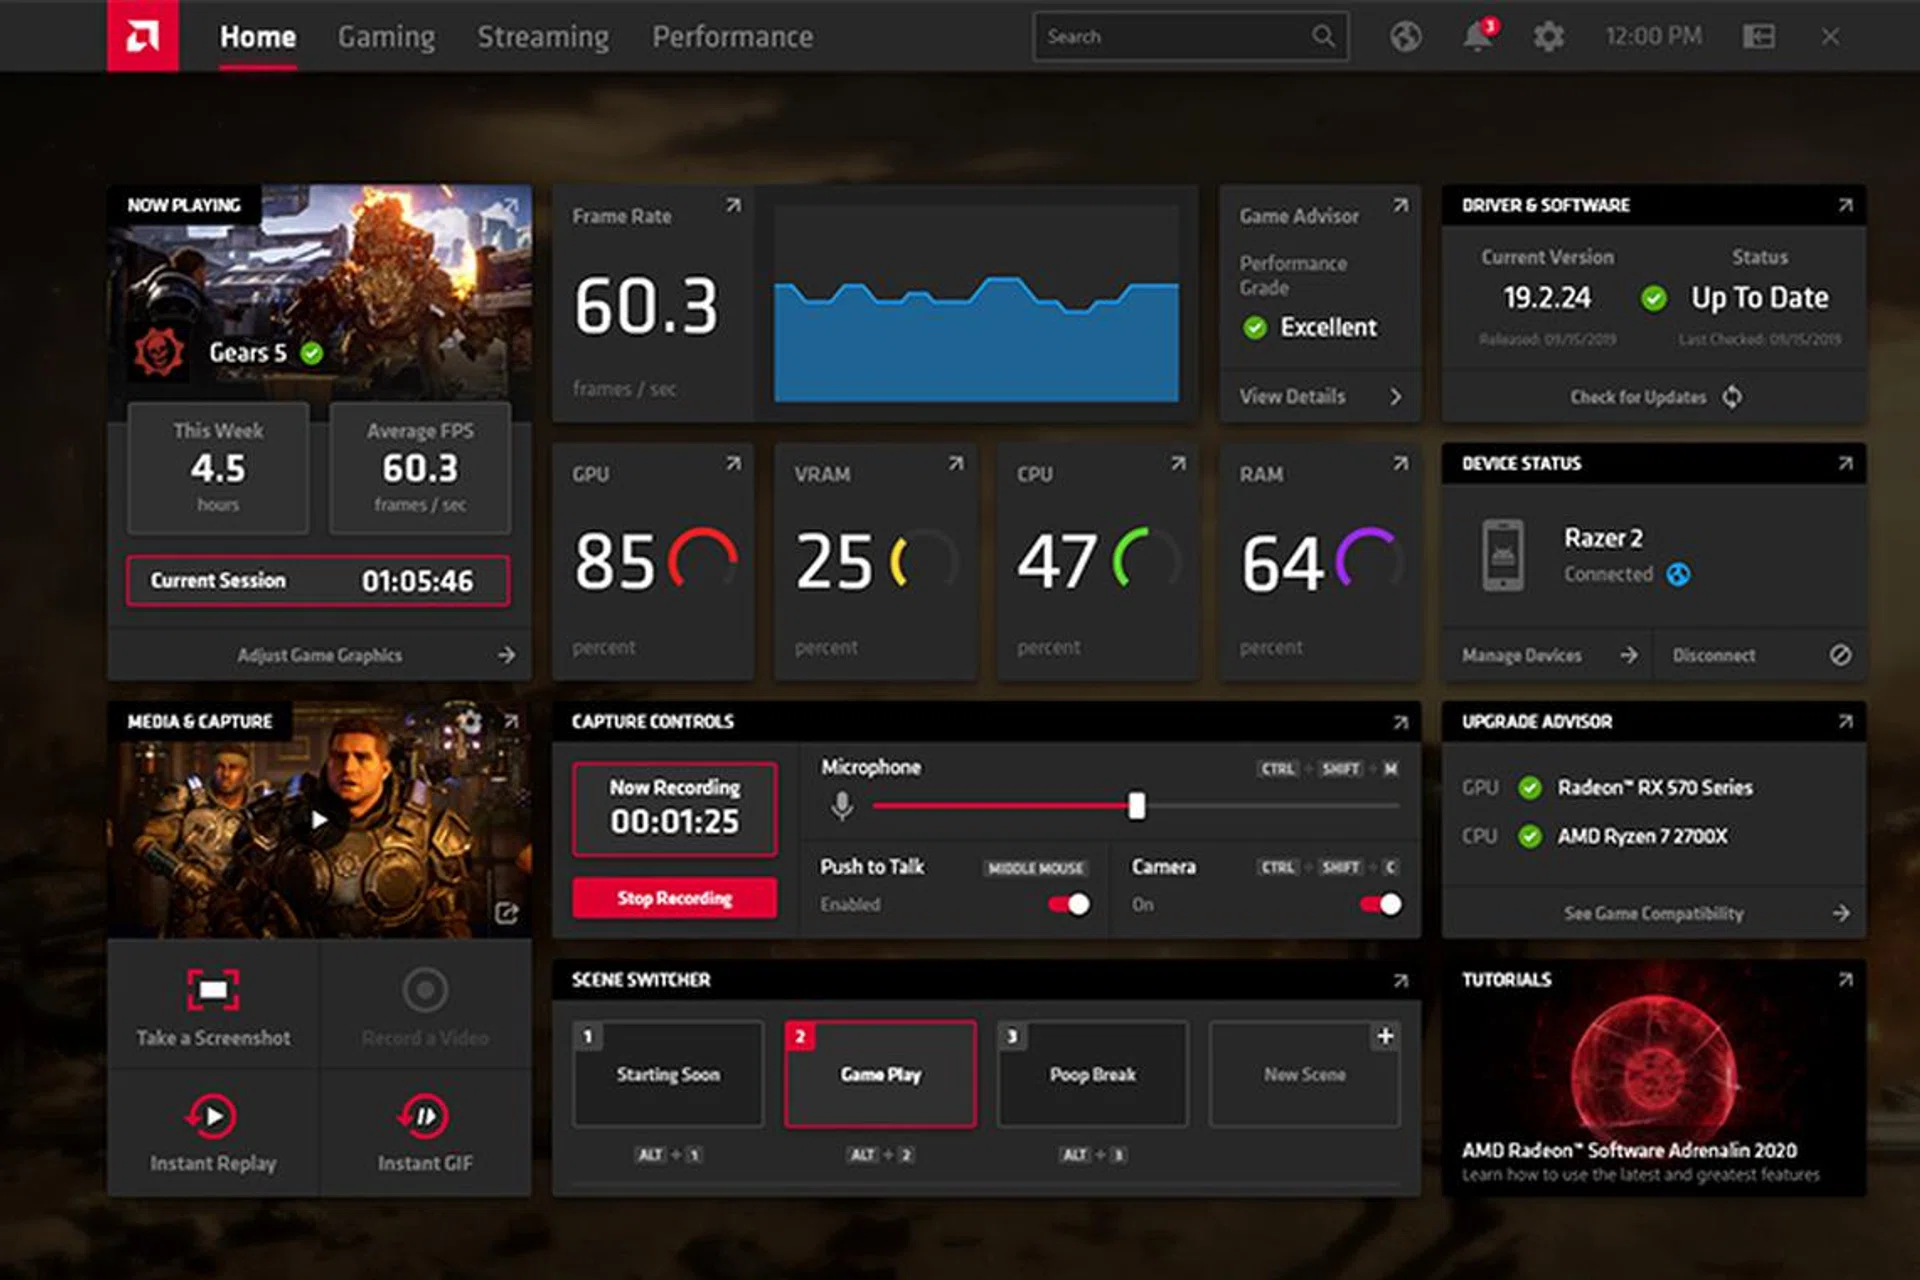This screenshot has width=1920, height=1280.
Task: Start Instant Replay capture
Action: click(212, 1116)
